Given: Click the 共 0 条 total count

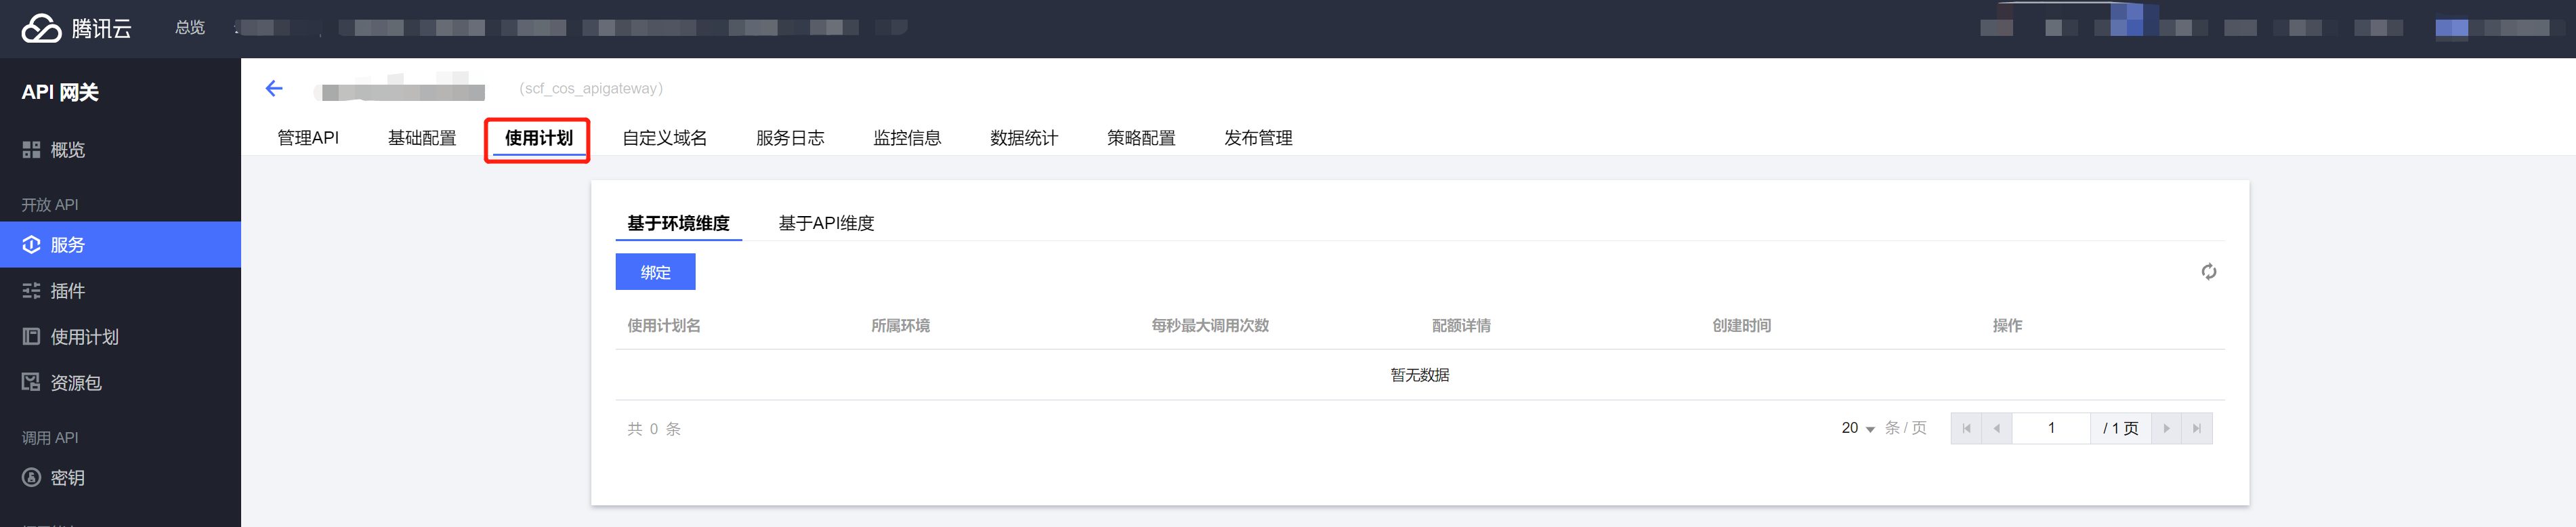Looking at the screenshot, I should coord(654,429).
